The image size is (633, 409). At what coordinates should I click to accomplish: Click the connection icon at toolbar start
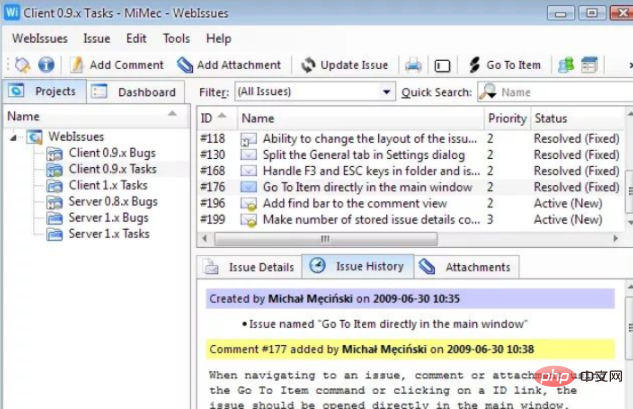pos(22,65)
